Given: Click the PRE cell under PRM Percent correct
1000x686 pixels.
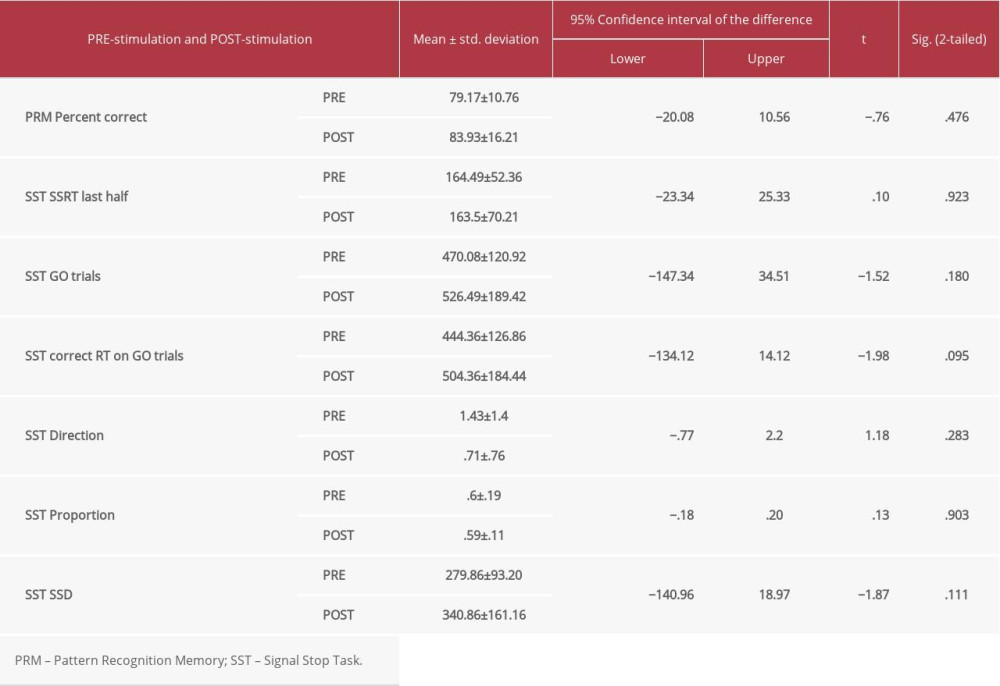Looking at the screenshot, I should pos(335,97).
